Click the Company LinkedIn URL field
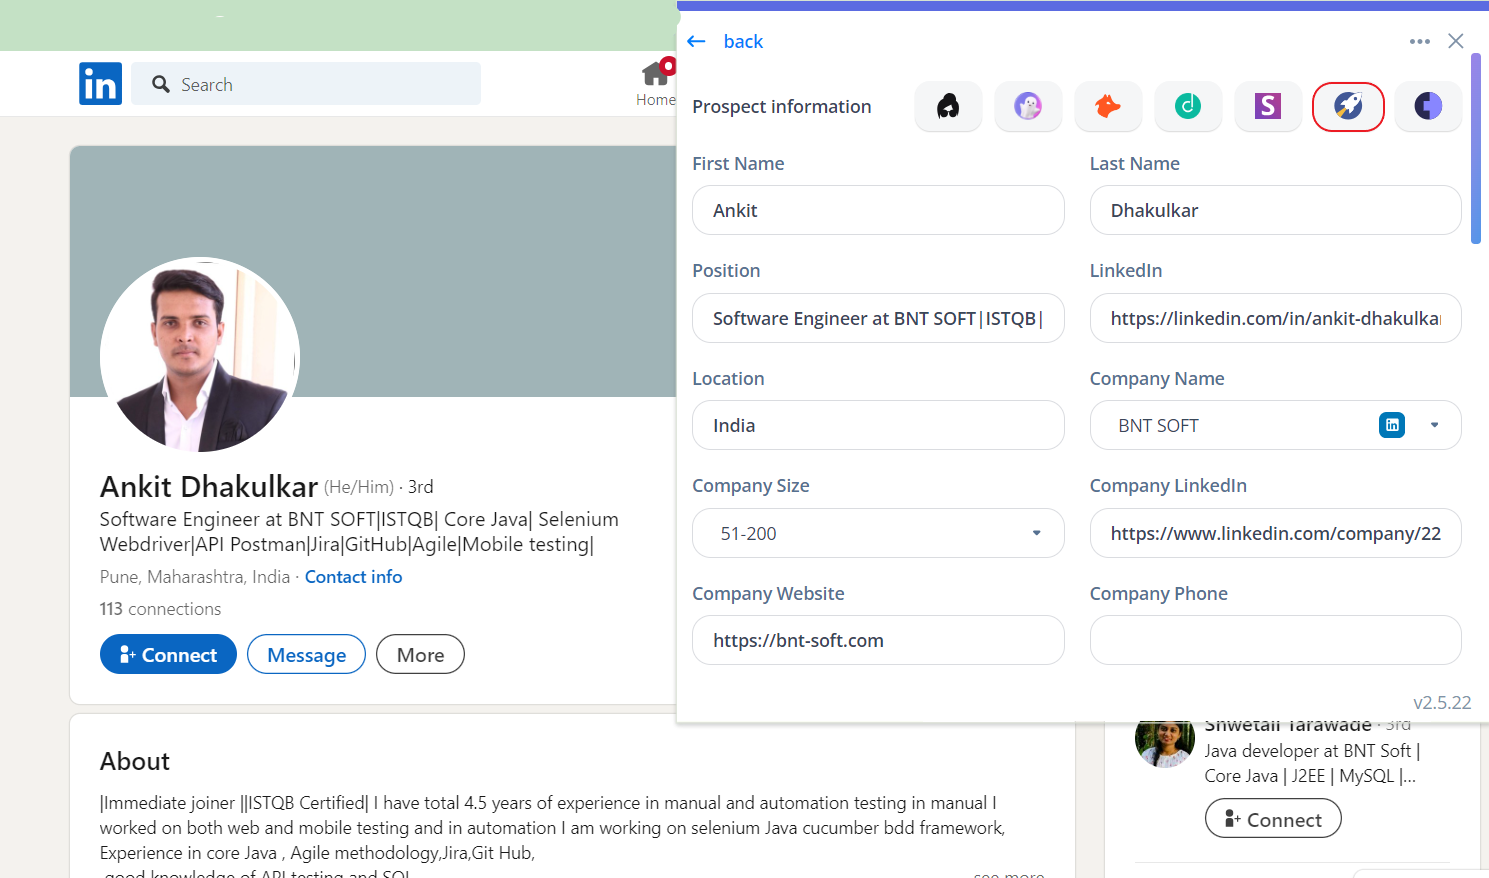1489x878 pixels. (1275, 533)
